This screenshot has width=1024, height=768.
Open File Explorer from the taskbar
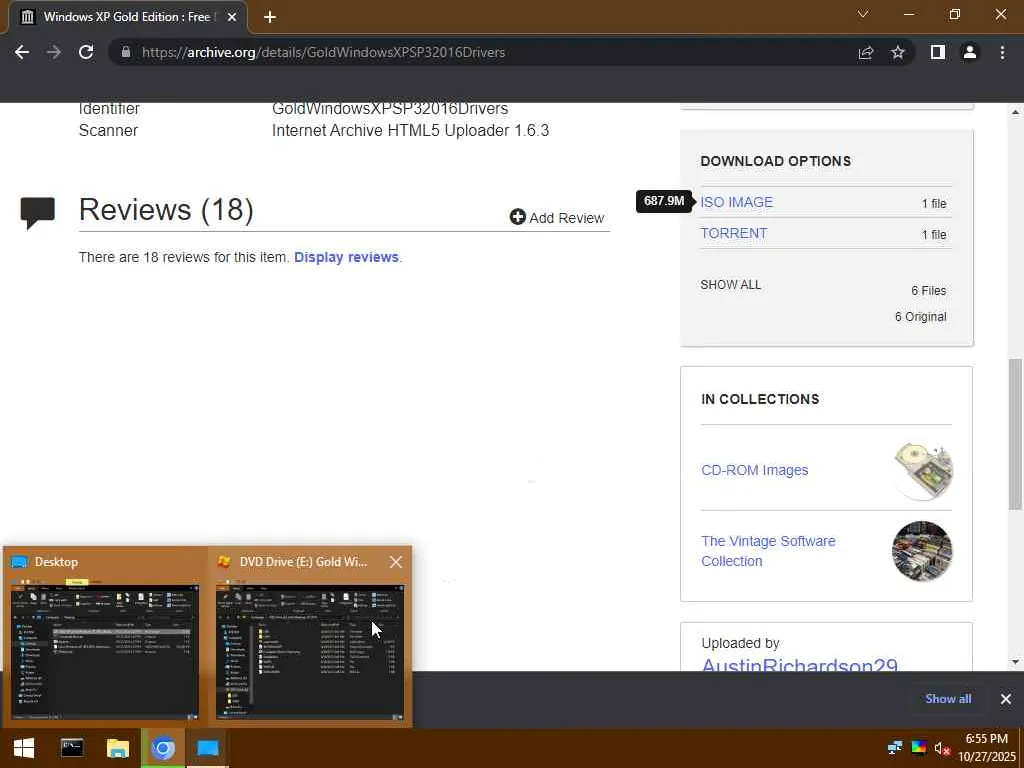point(118,748)
